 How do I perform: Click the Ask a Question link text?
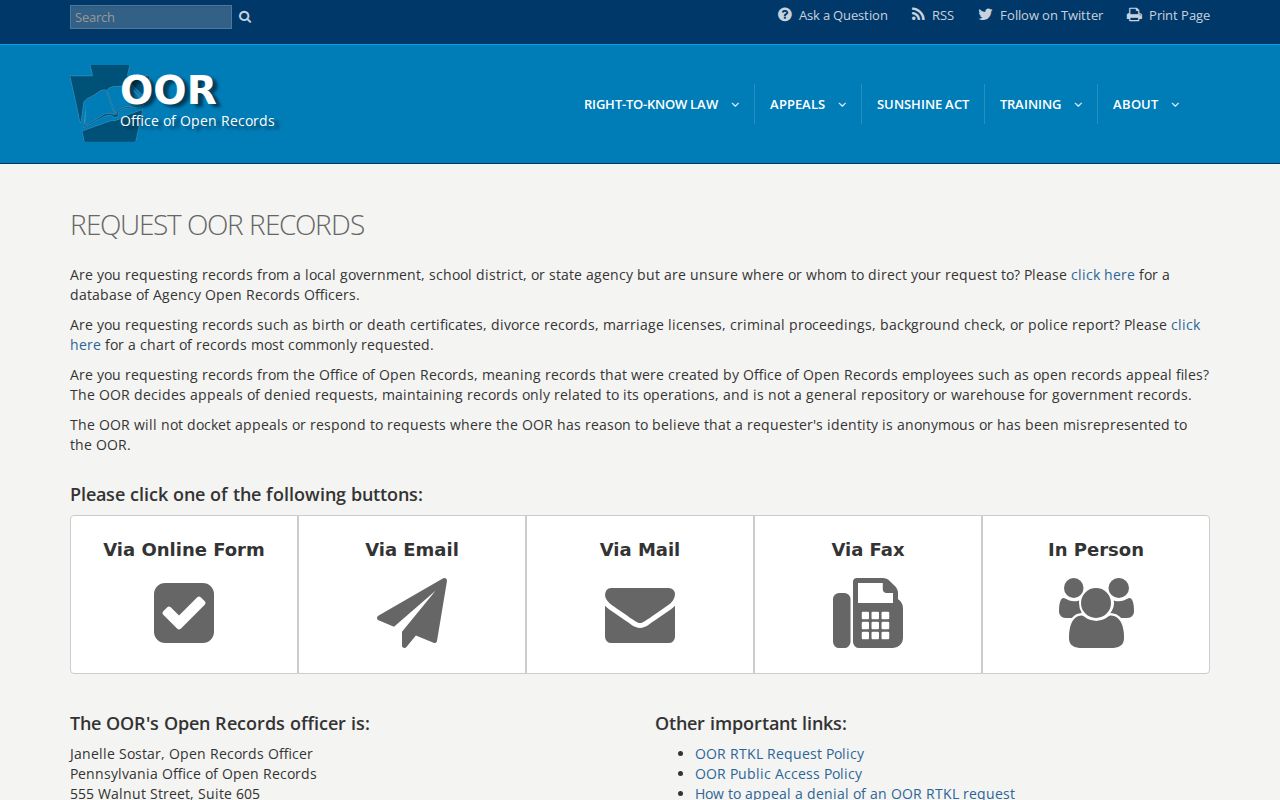pos(843,15)
